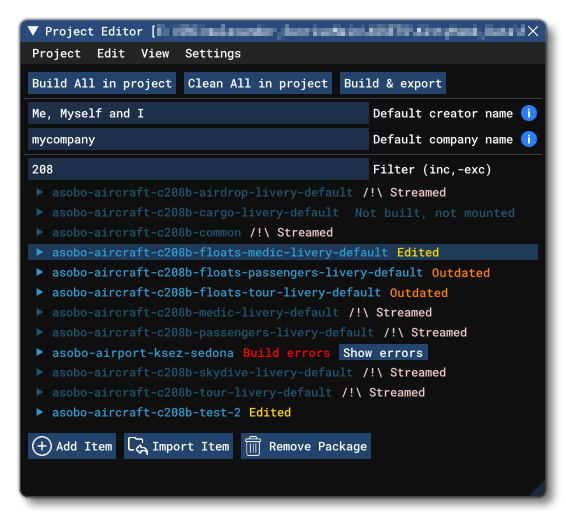Close the Project Editor window
Screen dimensions: 566x517
(533, 31)
